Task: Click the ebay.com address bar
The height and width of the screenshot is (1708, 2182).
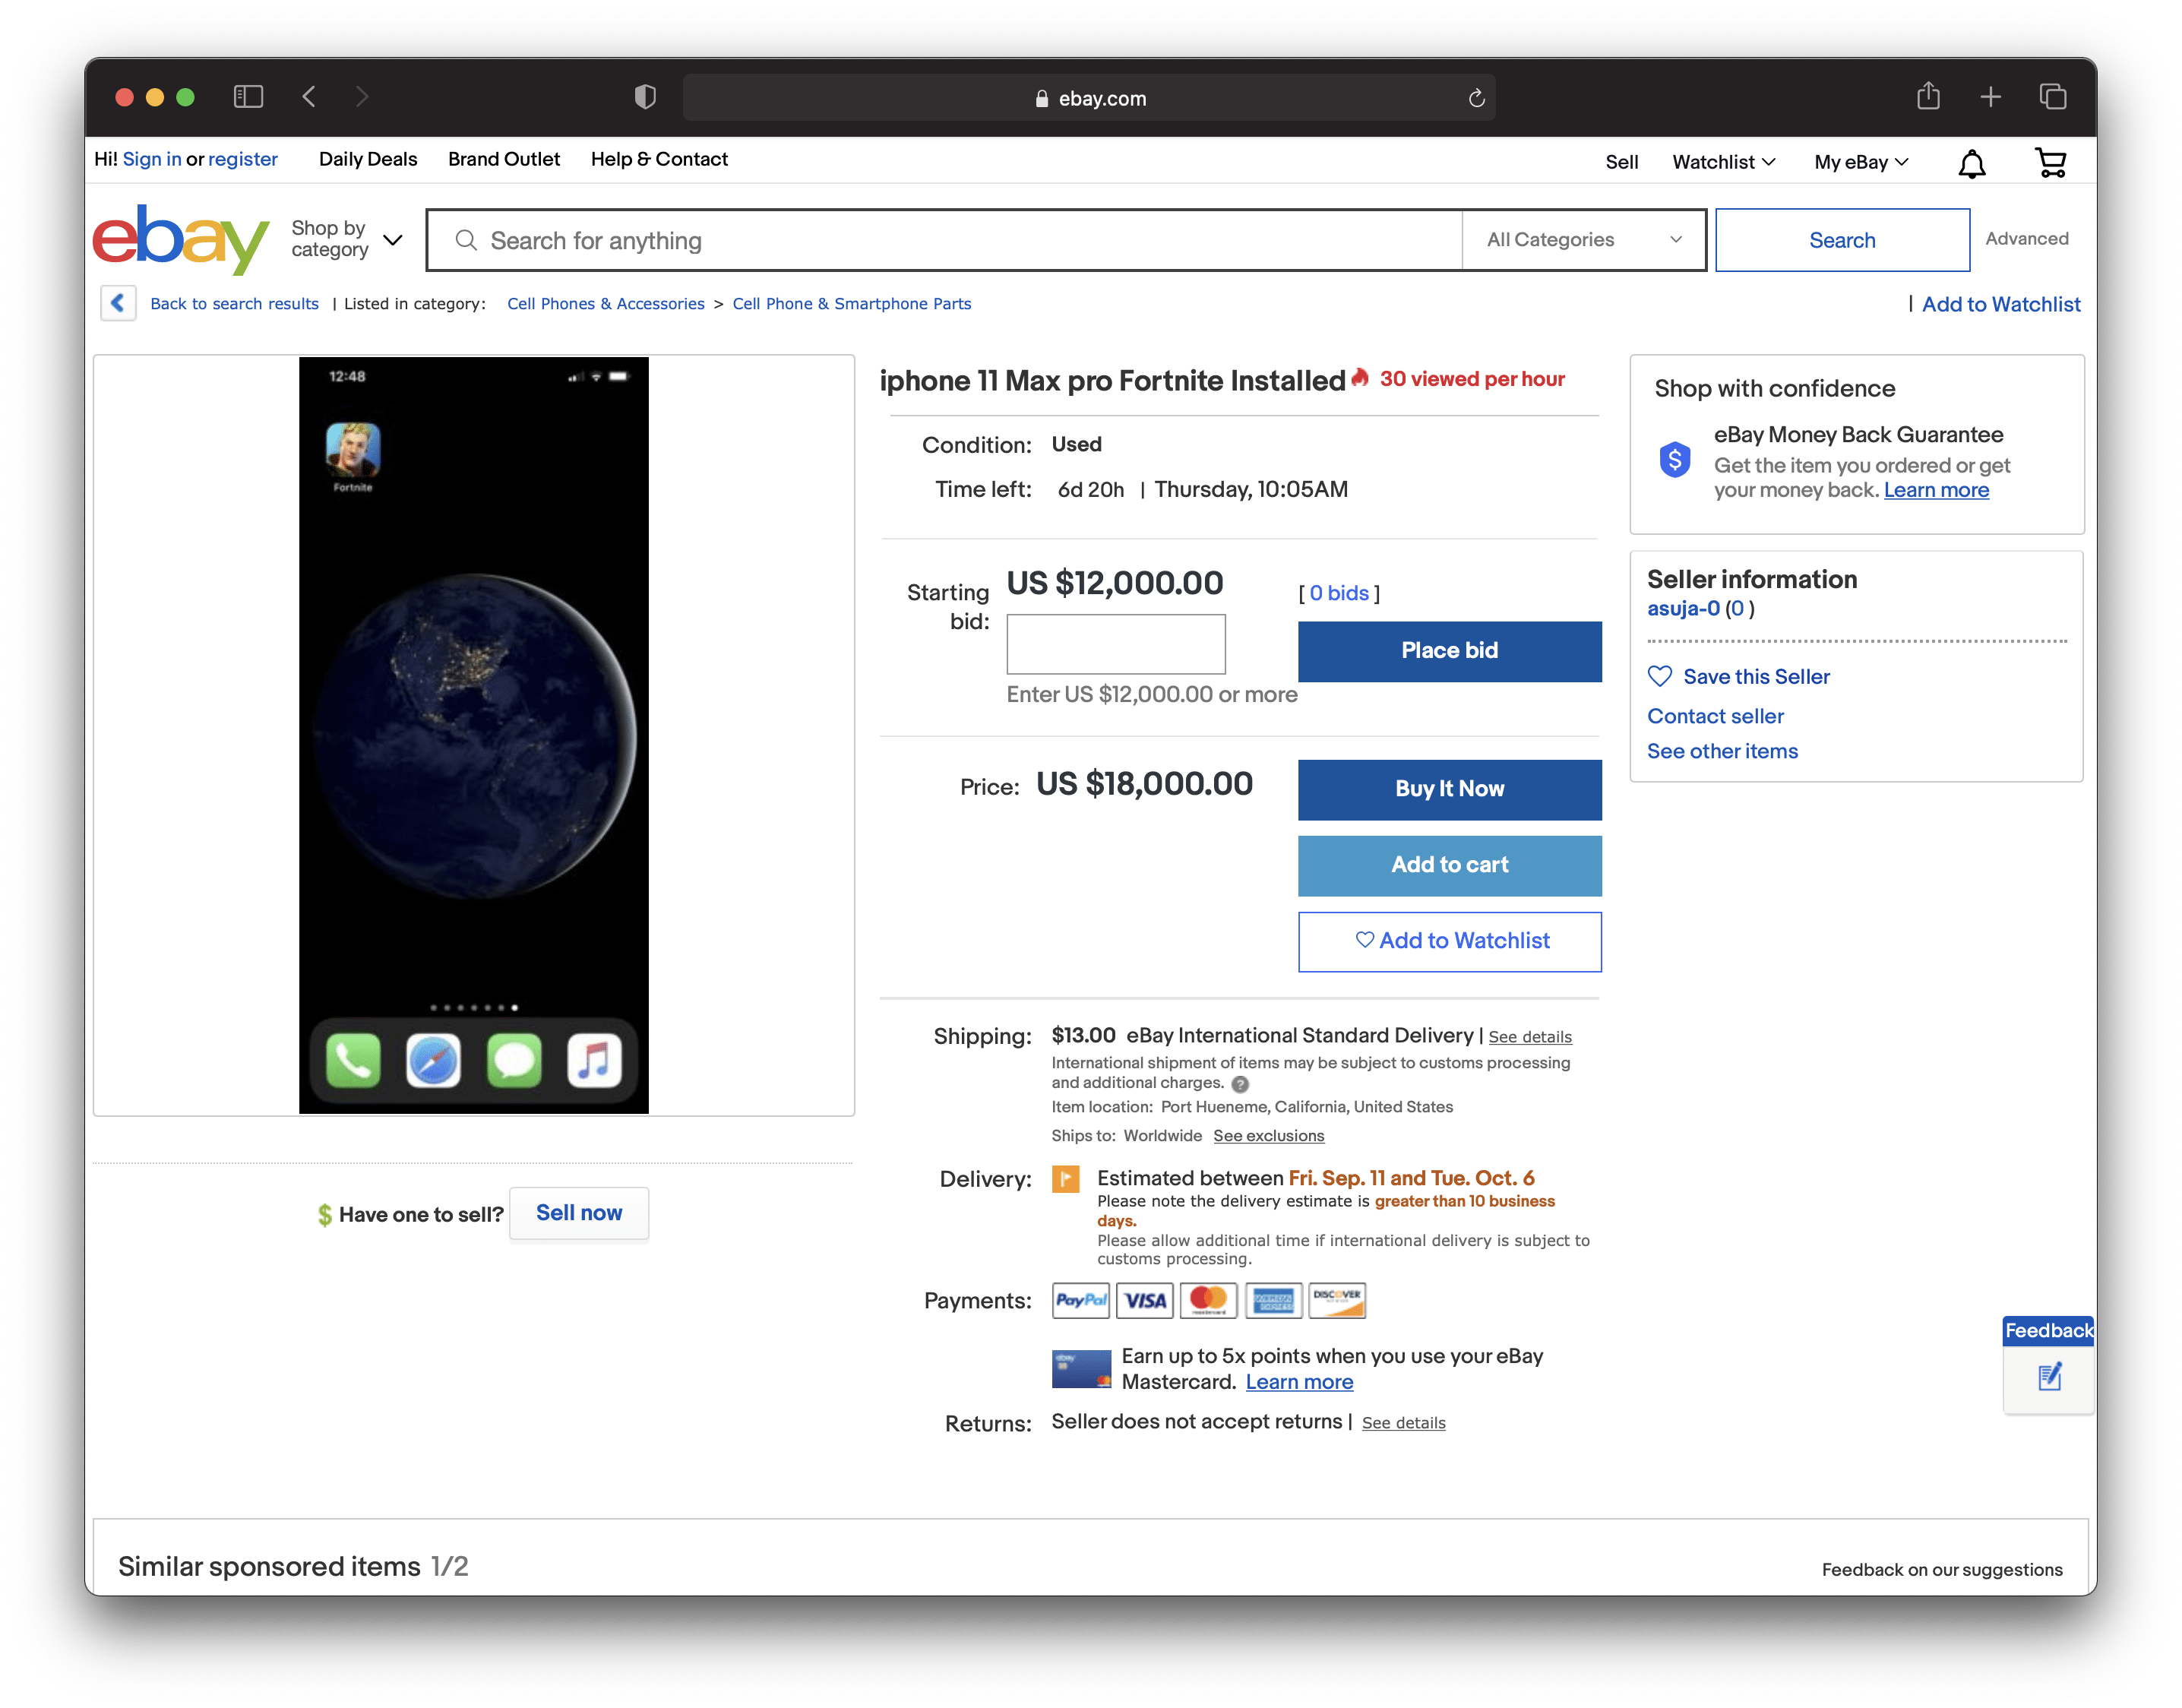Action: pos(1089,98)
